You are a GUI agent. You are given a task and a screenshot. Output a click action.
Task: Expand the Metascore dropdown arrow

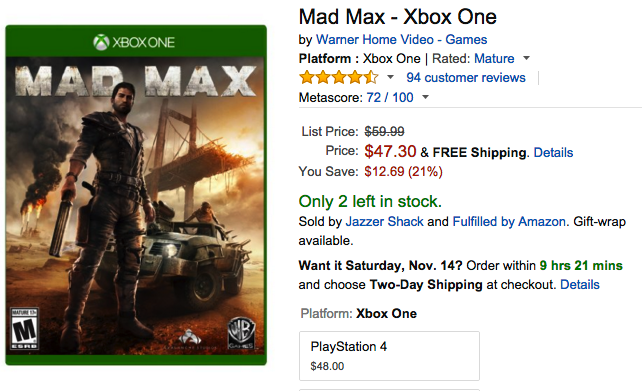425,97
